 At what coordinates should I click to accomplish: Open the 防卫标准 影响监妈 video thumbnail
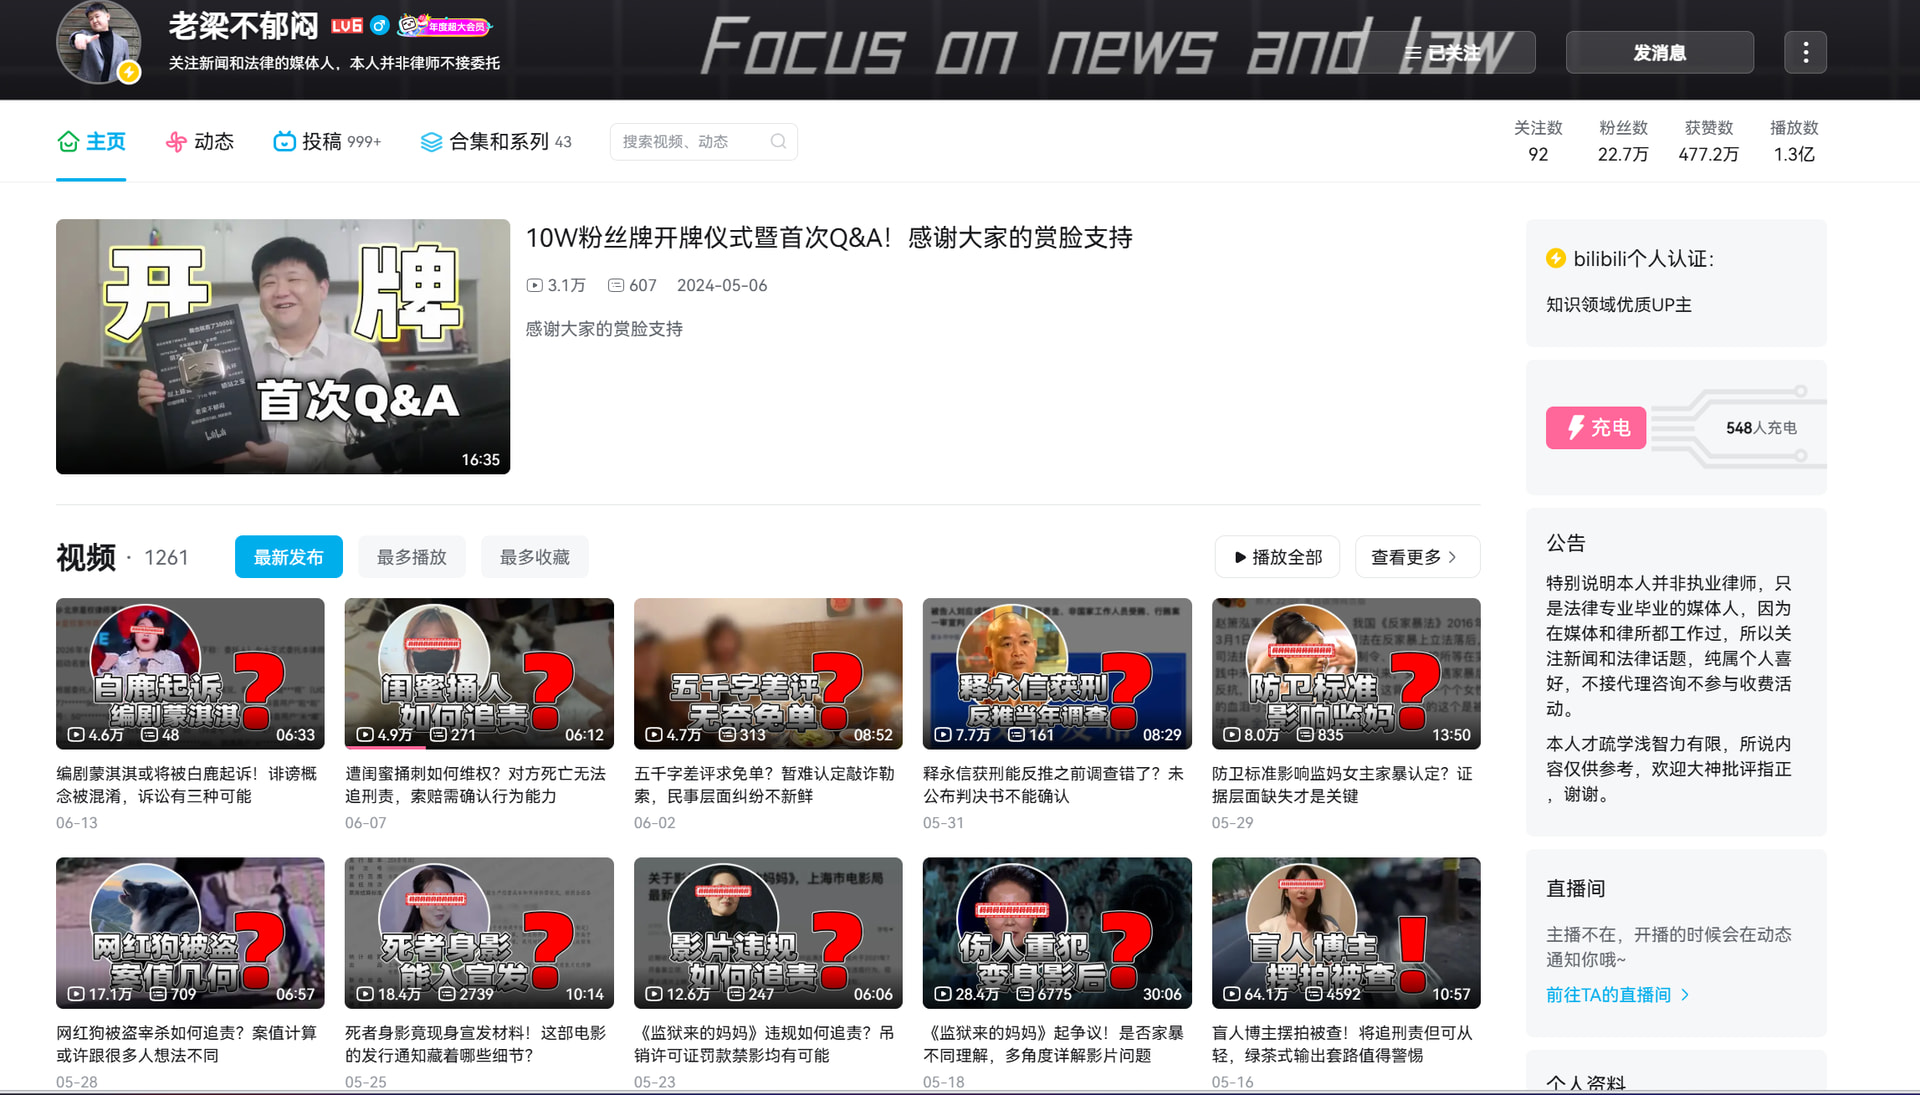(1346, 674)
